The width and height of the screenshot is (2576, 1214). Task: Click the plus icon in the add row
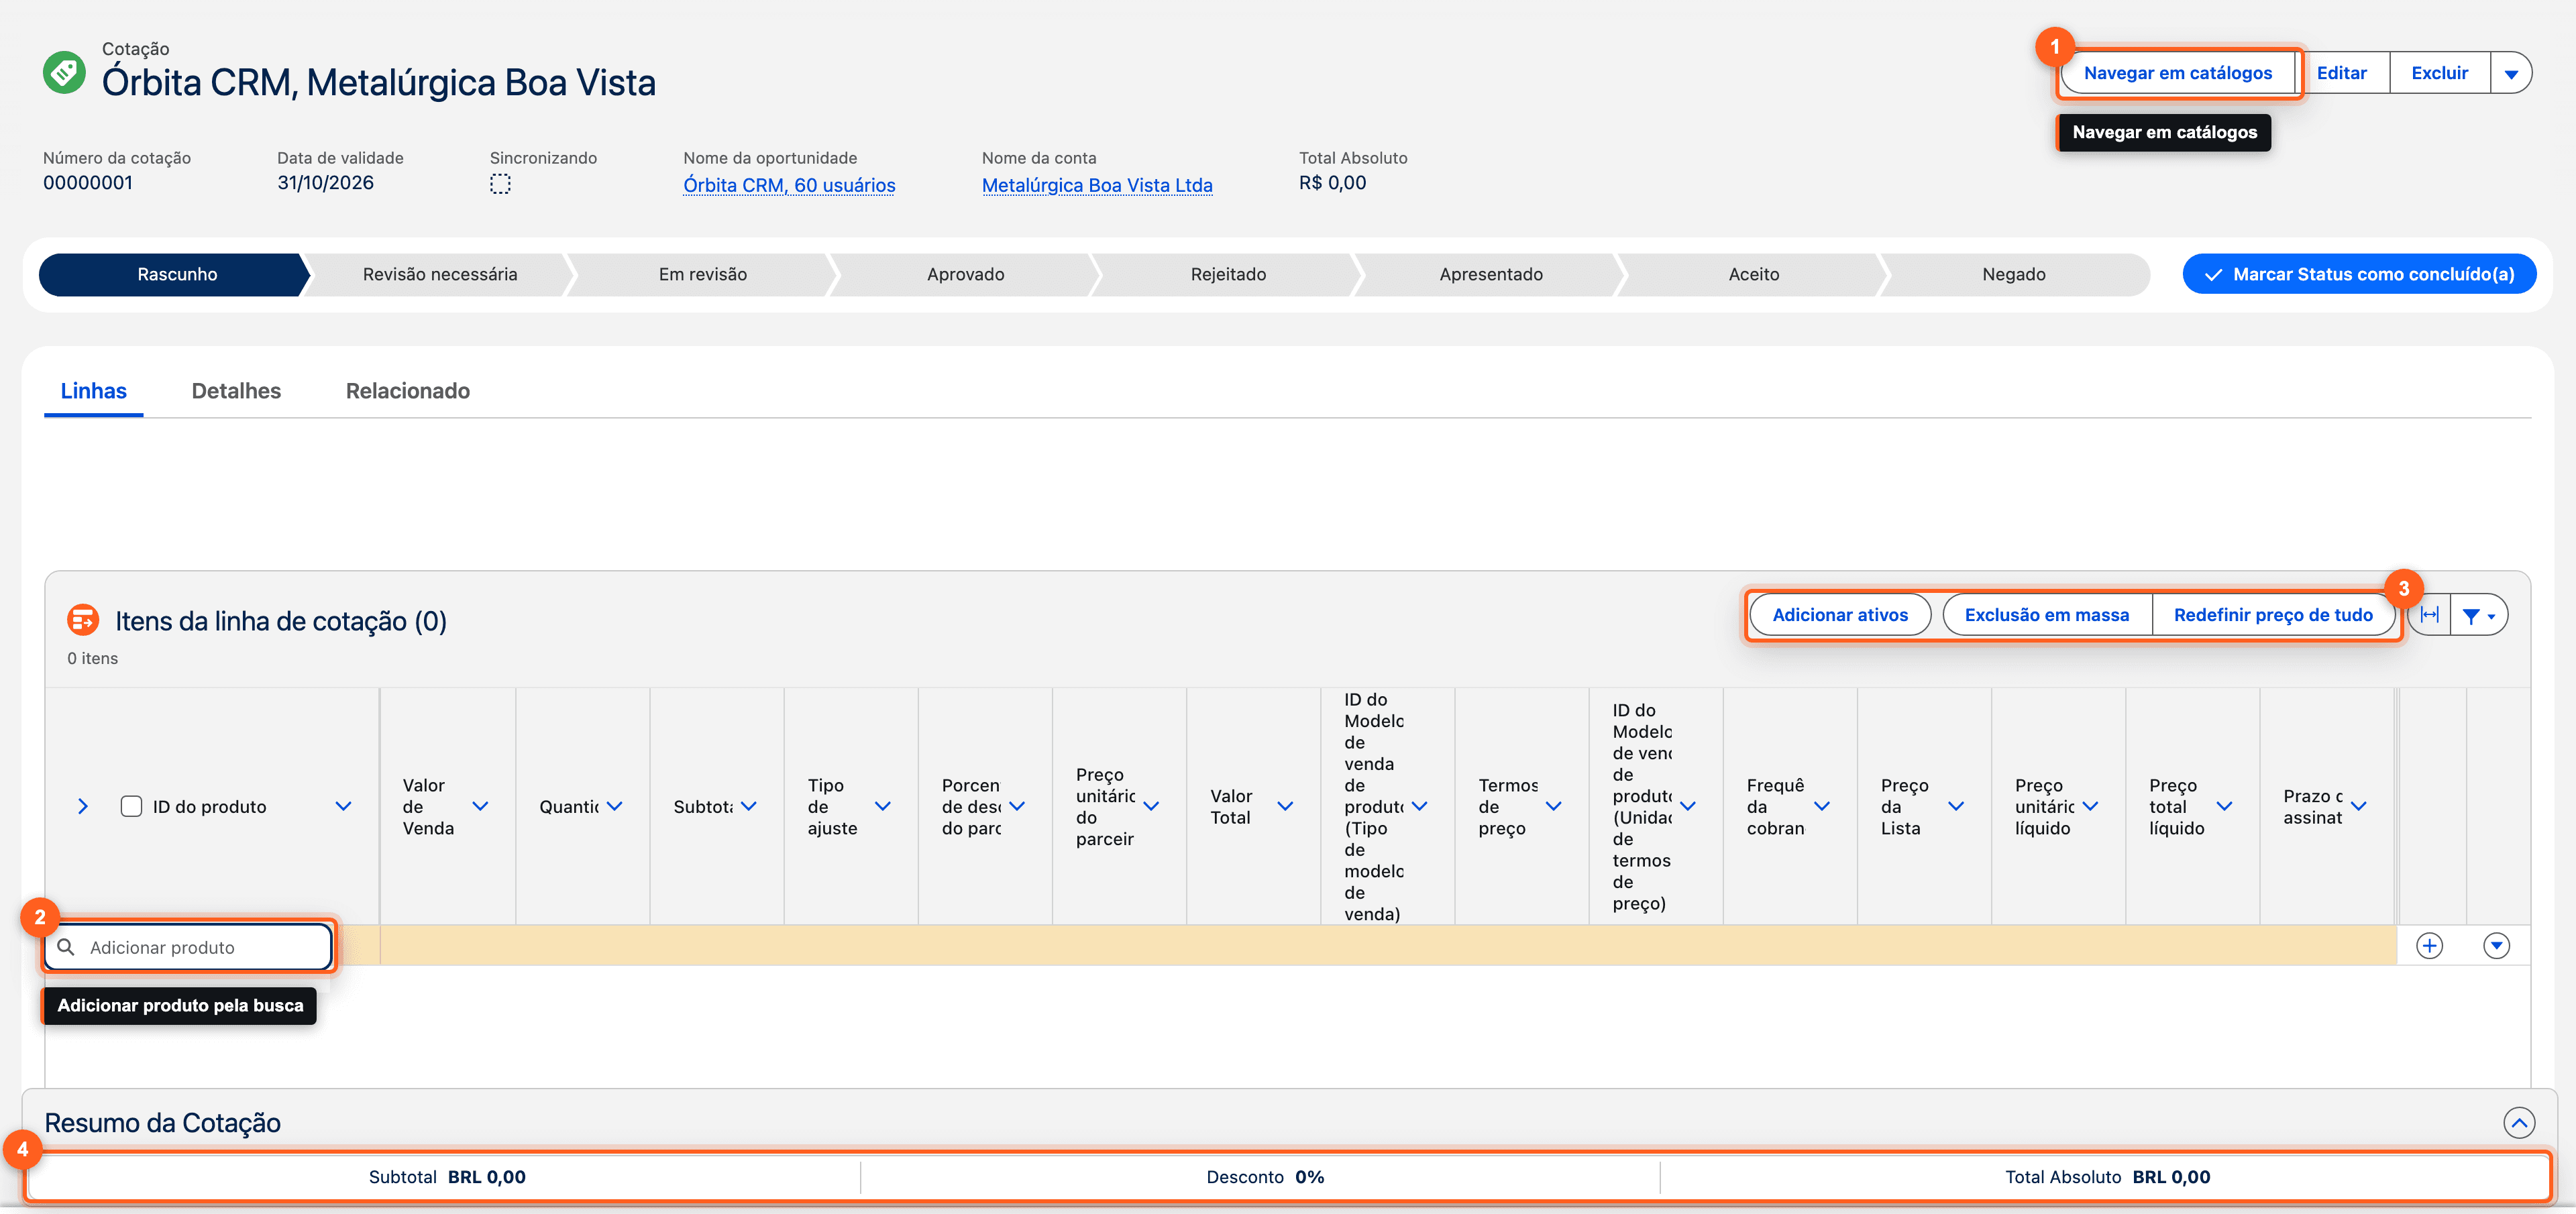2429,945
